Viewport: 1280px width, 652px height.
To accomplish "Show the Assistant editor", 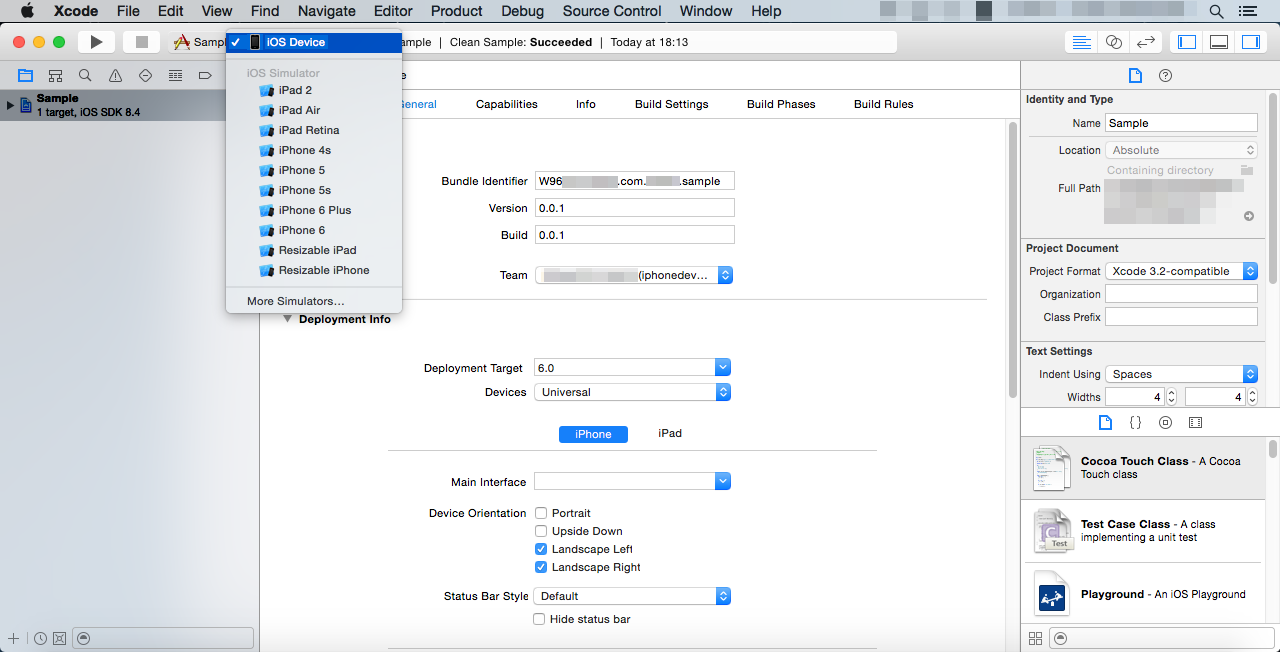I will point(1113,42).
